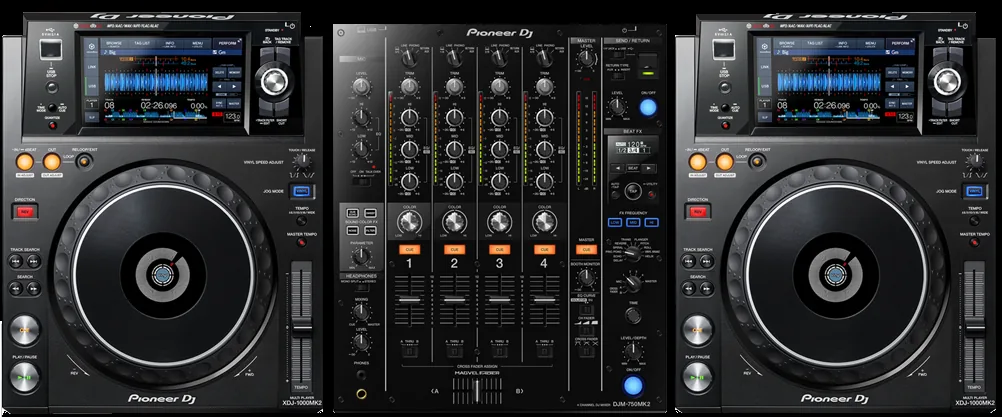This screenshot has width=1002, height=417.
Task: Select the LINK source on left deck screen
Action: click(x=91, y=67)
